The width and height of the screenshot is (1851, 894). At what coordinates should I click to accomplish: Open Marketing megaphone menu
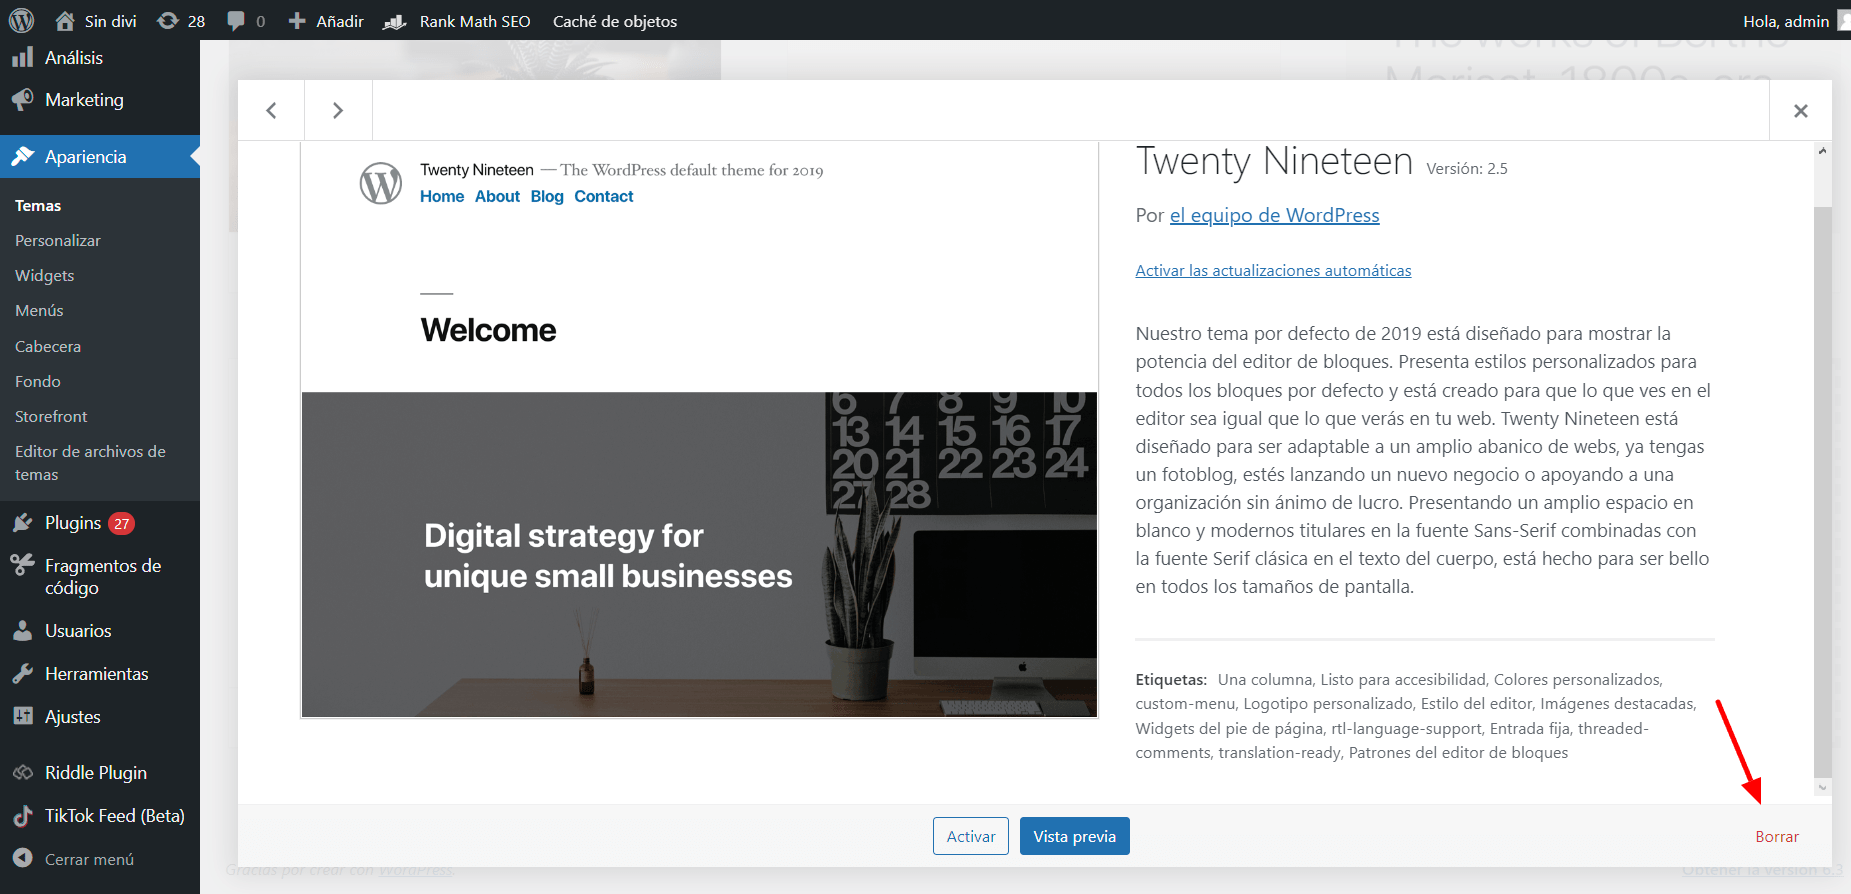point(100,100)
